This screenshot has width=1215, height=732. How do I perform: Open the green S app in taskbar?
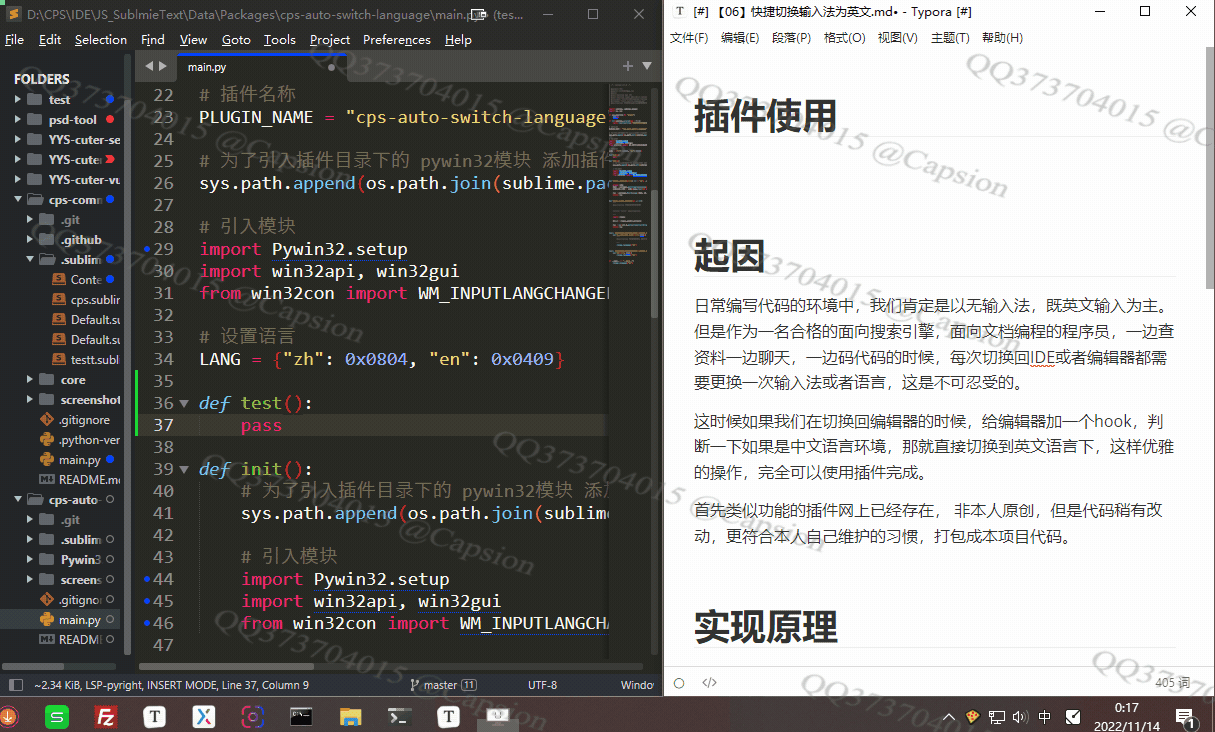pyautogui.click(x=57, y=716)
